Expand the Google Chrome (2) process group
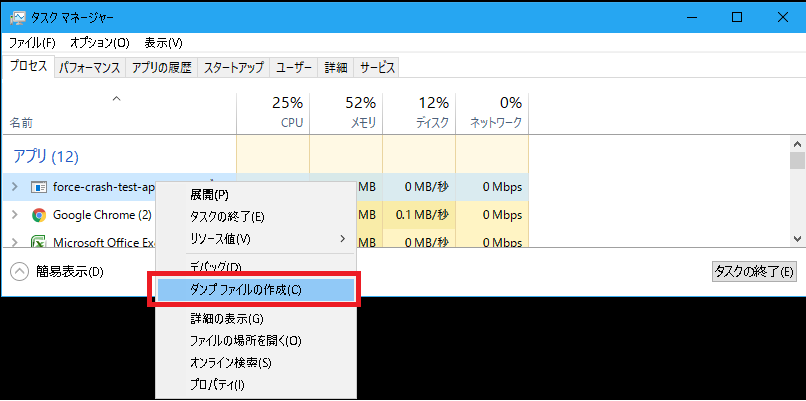The width and height of the screenshot is (806, 401). point(15,215)
